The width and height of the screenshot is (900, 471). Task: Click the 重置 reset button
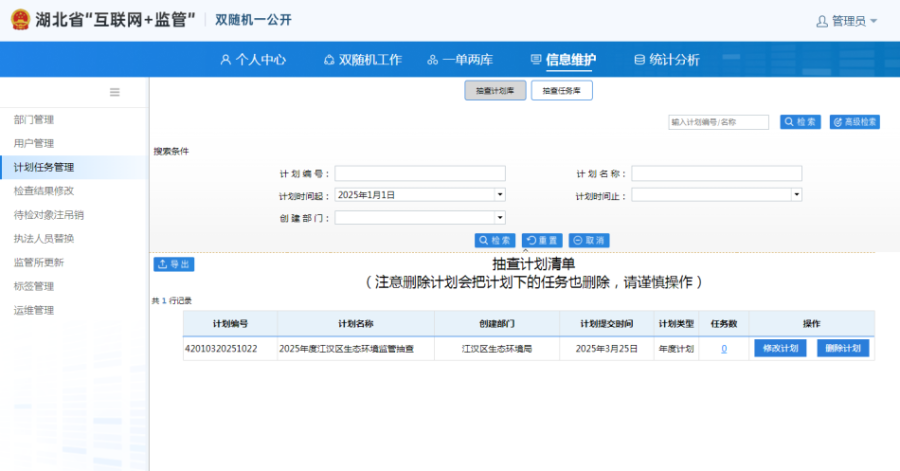542,241
